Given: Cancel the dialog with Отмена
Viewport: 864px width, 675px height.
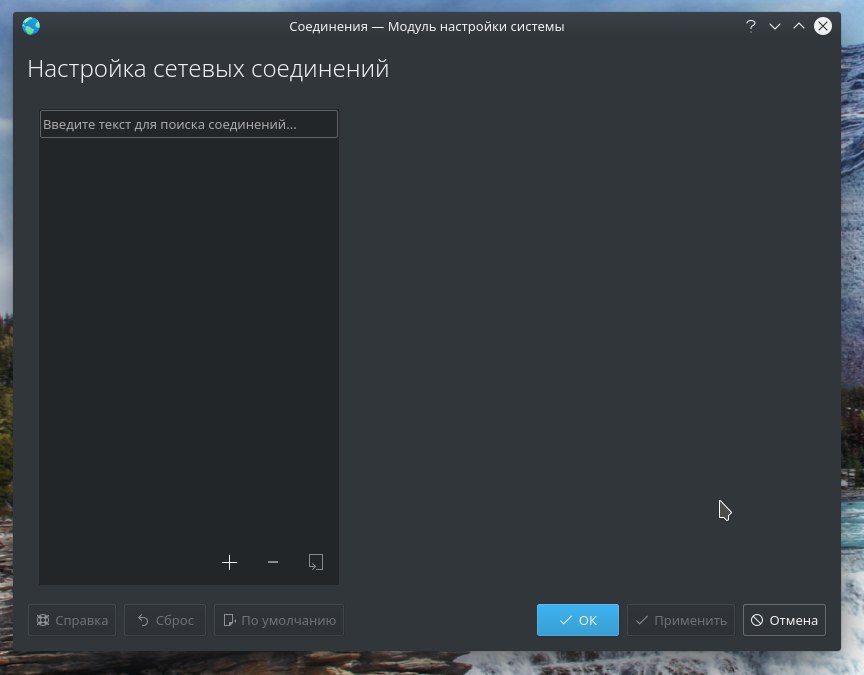Looking at the screenshot, I should pos(784,620).
